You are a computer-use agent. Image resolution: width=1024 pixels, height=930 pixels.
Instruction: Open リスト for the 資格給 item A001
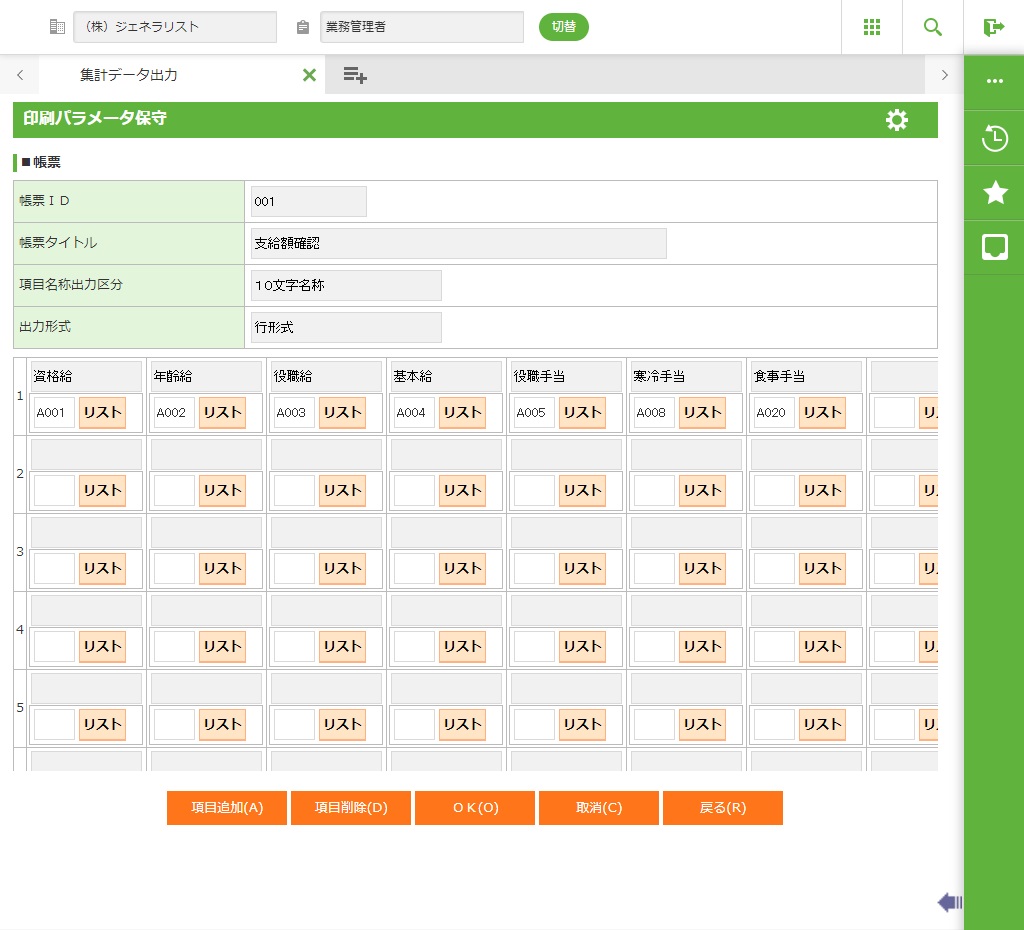(102, 412)
